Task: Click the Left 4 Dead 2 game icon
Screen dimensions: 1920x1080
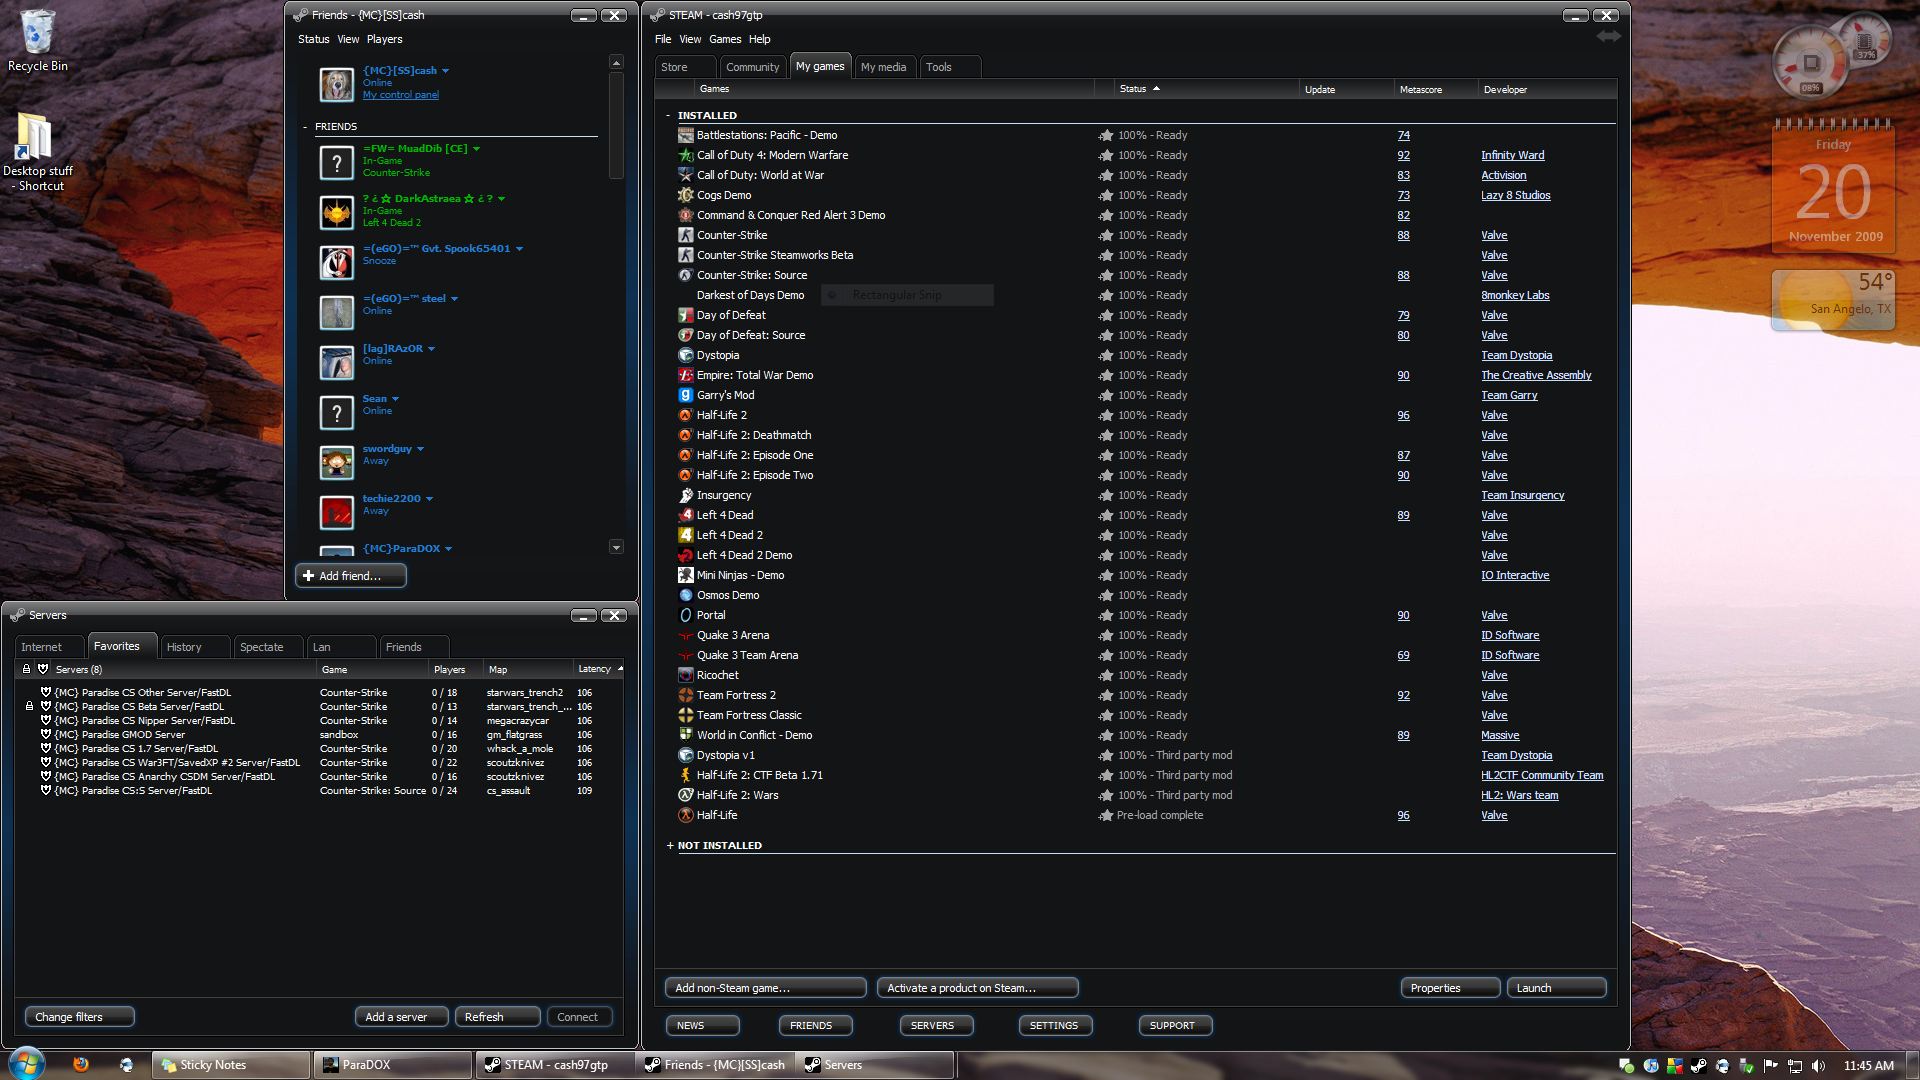Action: (685, 535)
